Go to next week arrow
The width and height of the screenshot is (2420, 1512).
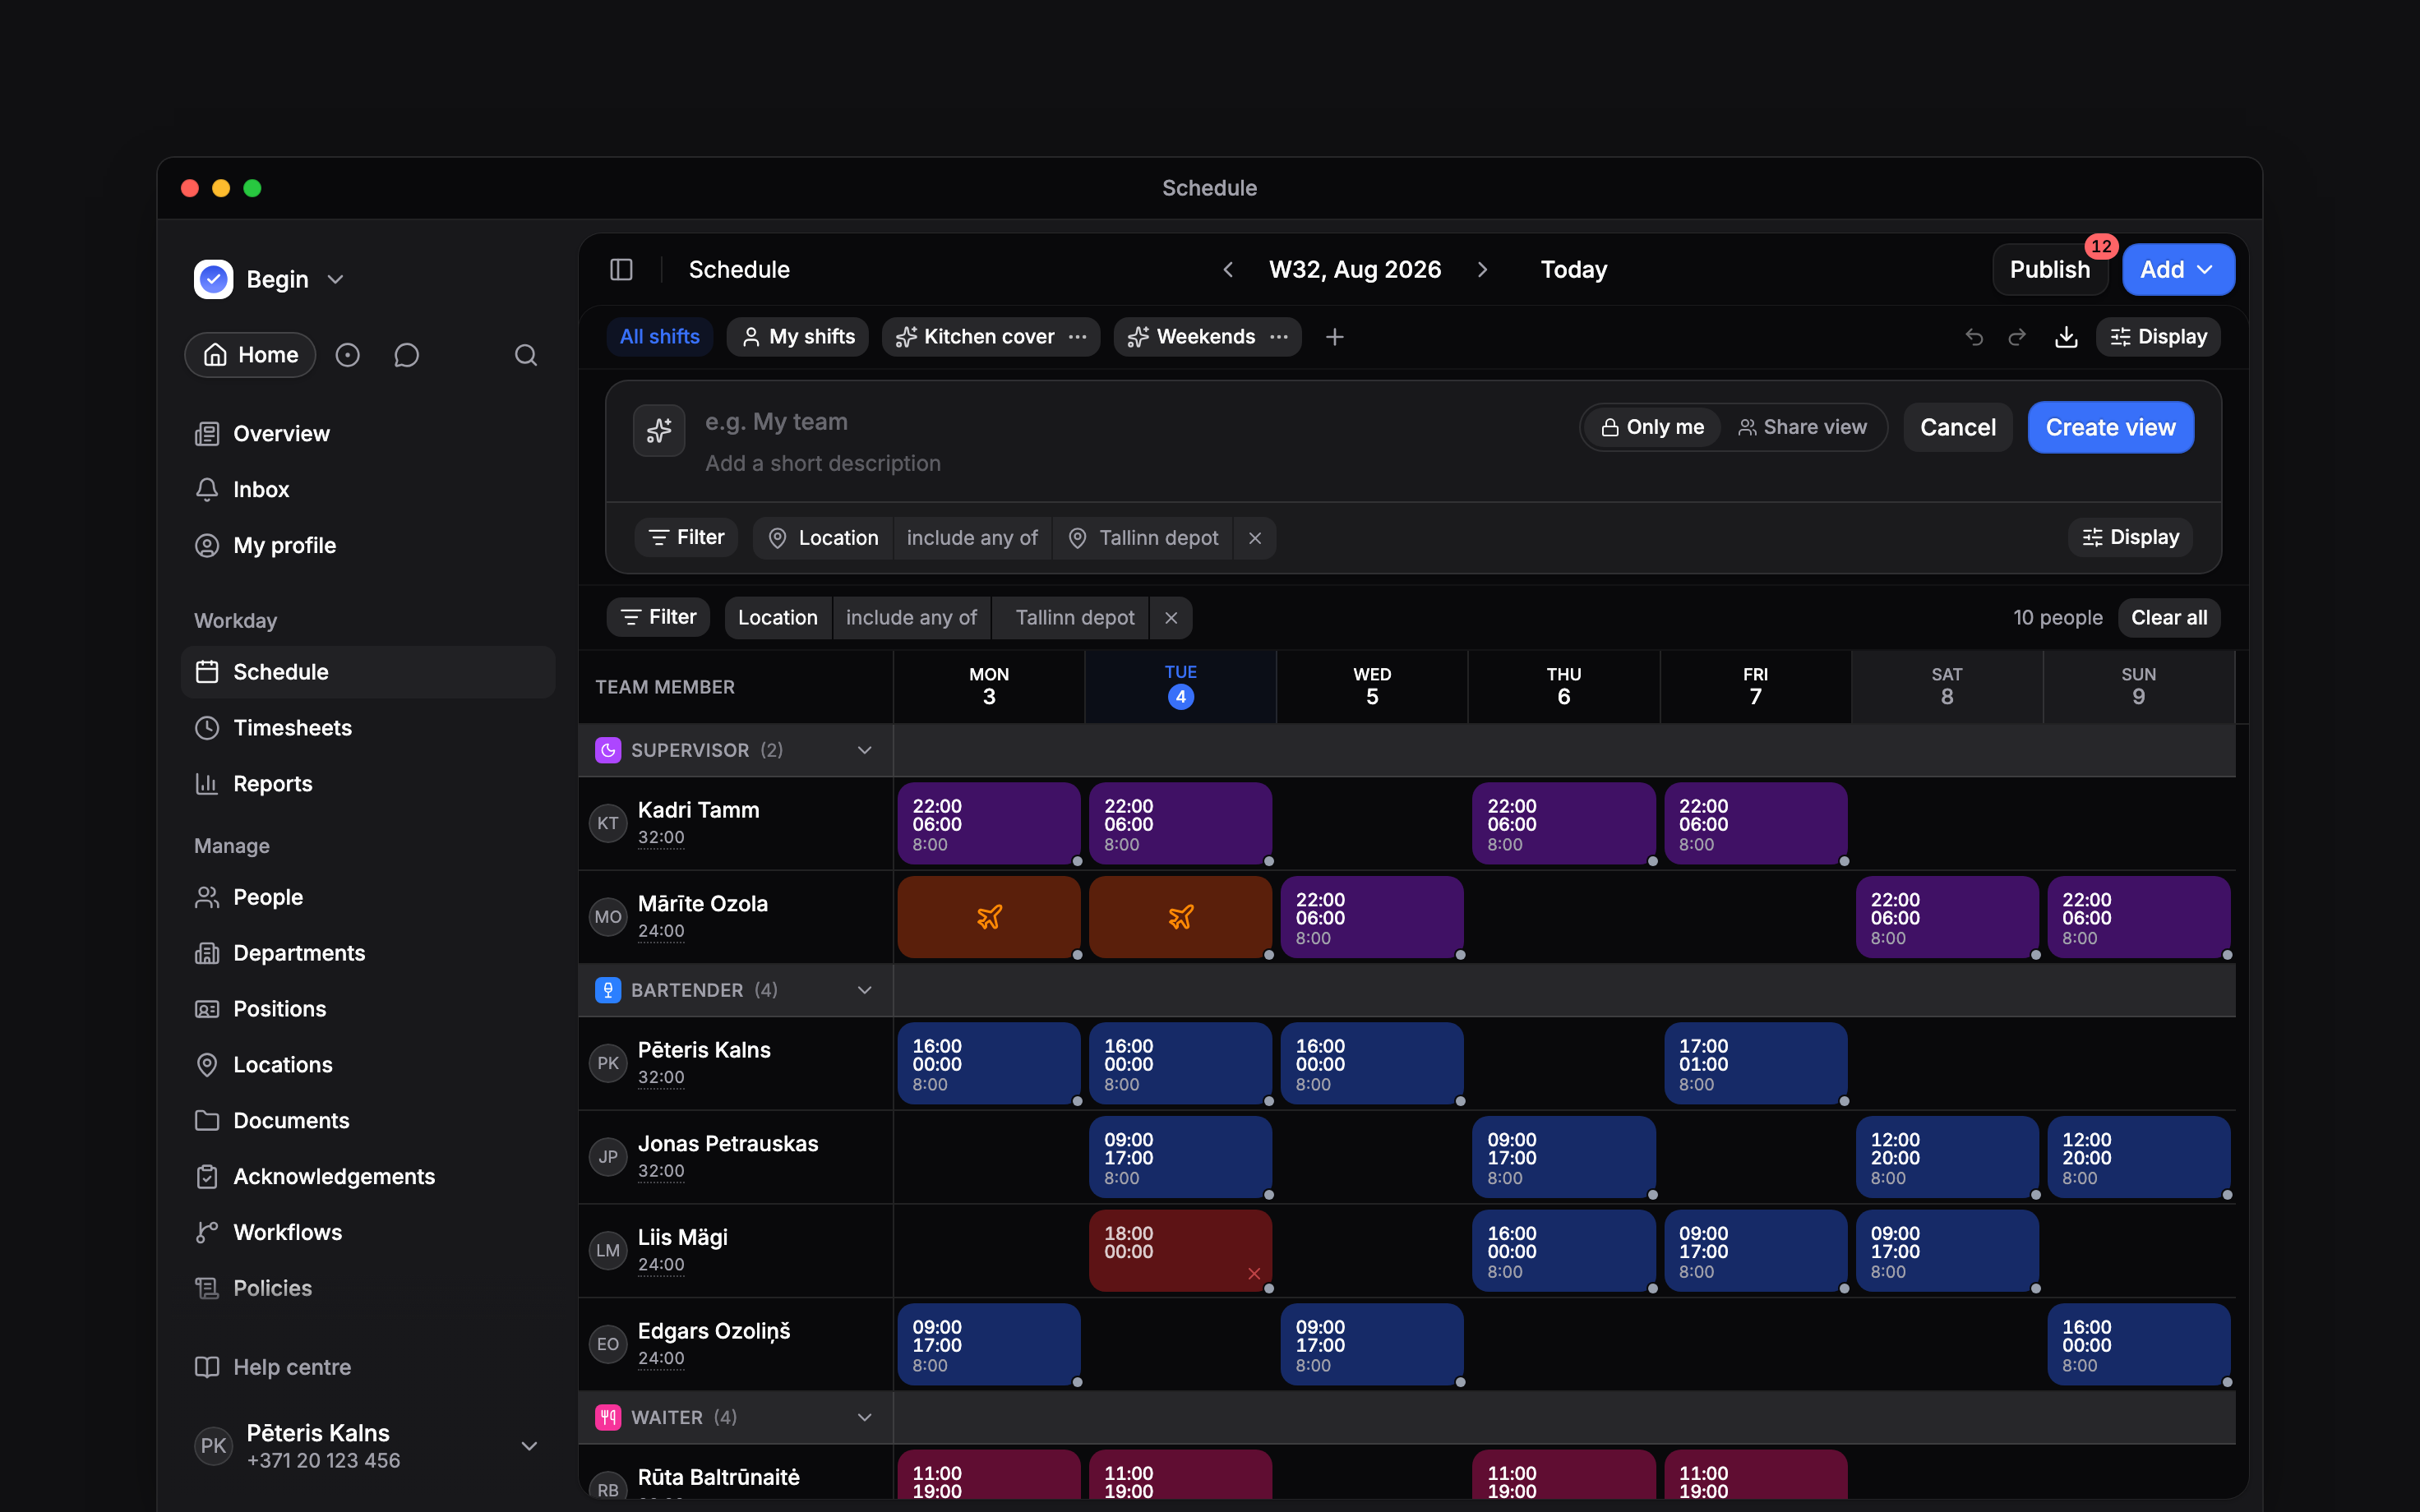click(1482, 270)
